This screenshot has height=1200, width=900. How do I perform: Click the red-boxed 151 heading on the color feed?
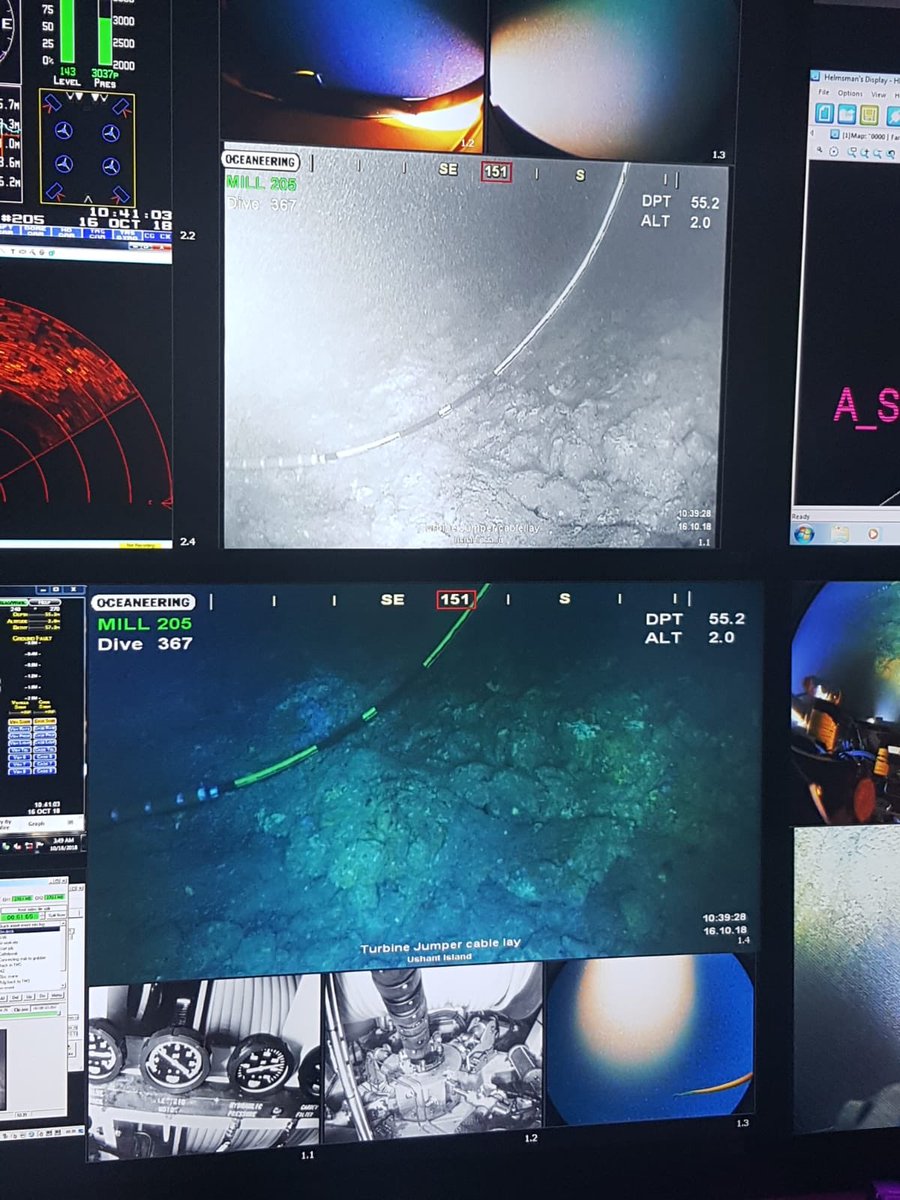coord(455,599)
